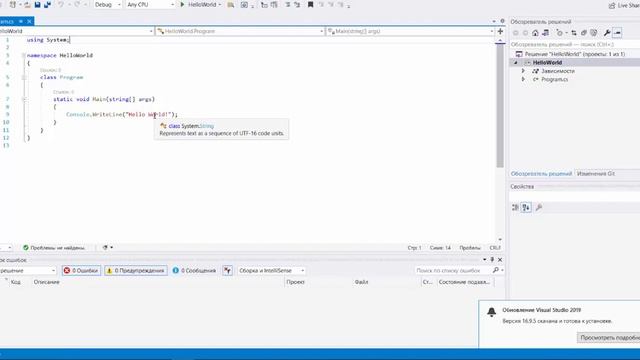Open the Сборка и IntelliSense dropdown
Viewport: 640px width, 360px height.
pos(271,271)
